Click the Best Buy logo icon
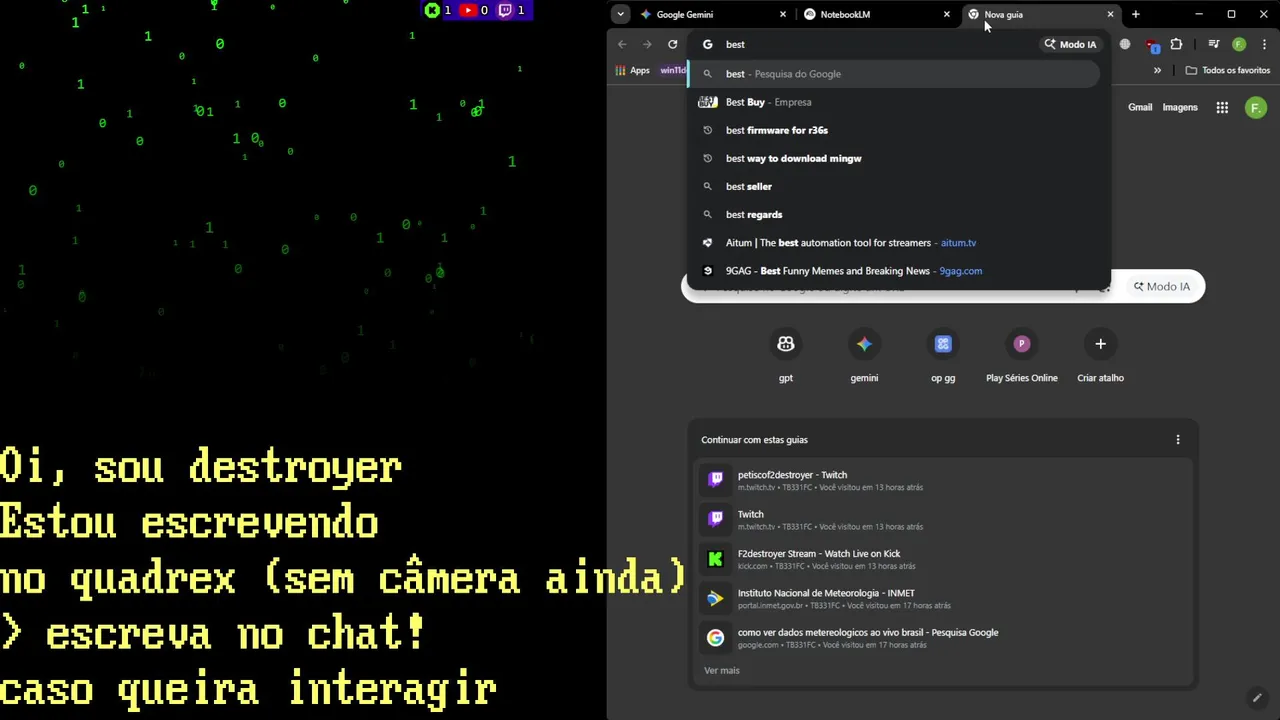The height and width of the screenshot is (720, 1280). [x=707, y=102]
